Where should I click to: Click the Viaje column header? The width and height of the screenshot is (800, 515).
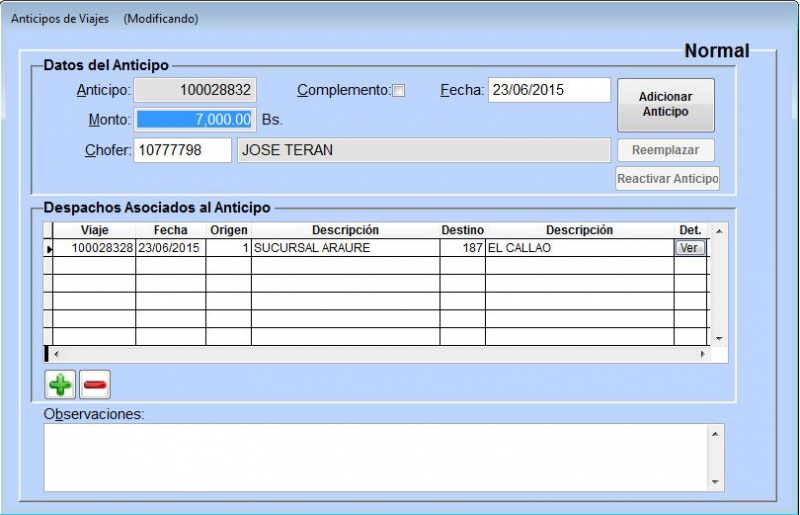tap(94, 231)
